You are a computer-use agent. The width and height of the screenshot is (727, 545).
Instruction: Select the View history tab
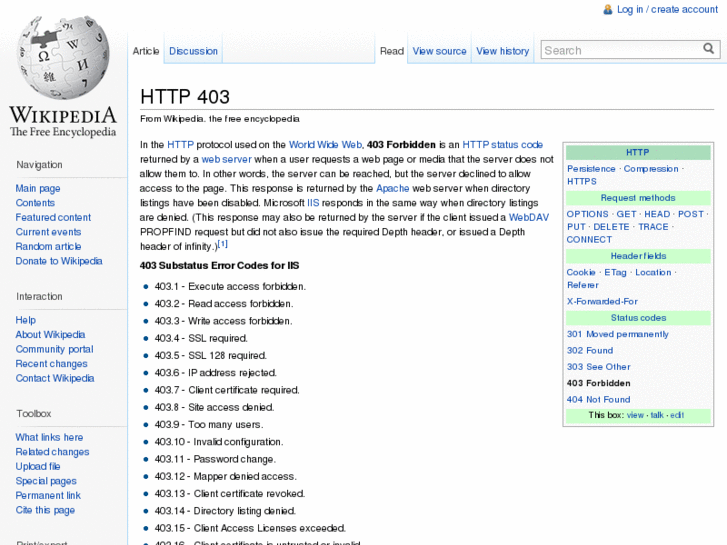click(502, 51)
